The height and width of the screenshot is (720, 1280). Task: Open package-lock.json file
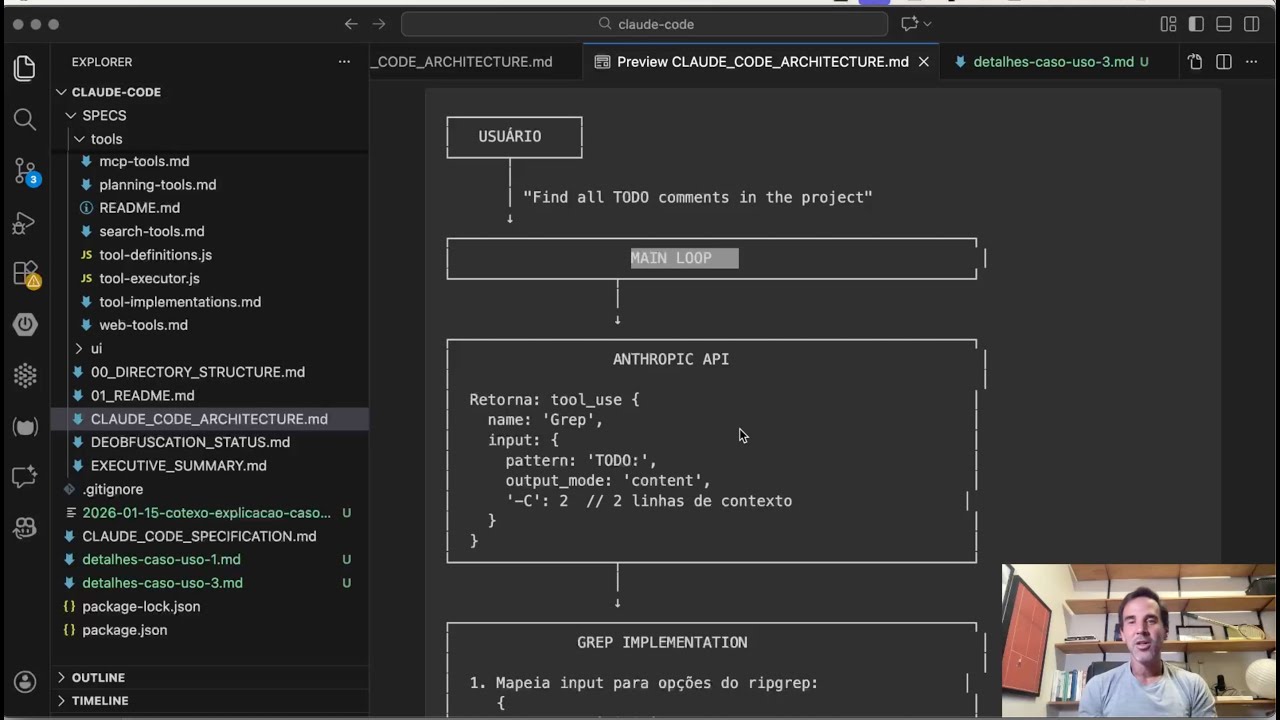coord(141,606)
